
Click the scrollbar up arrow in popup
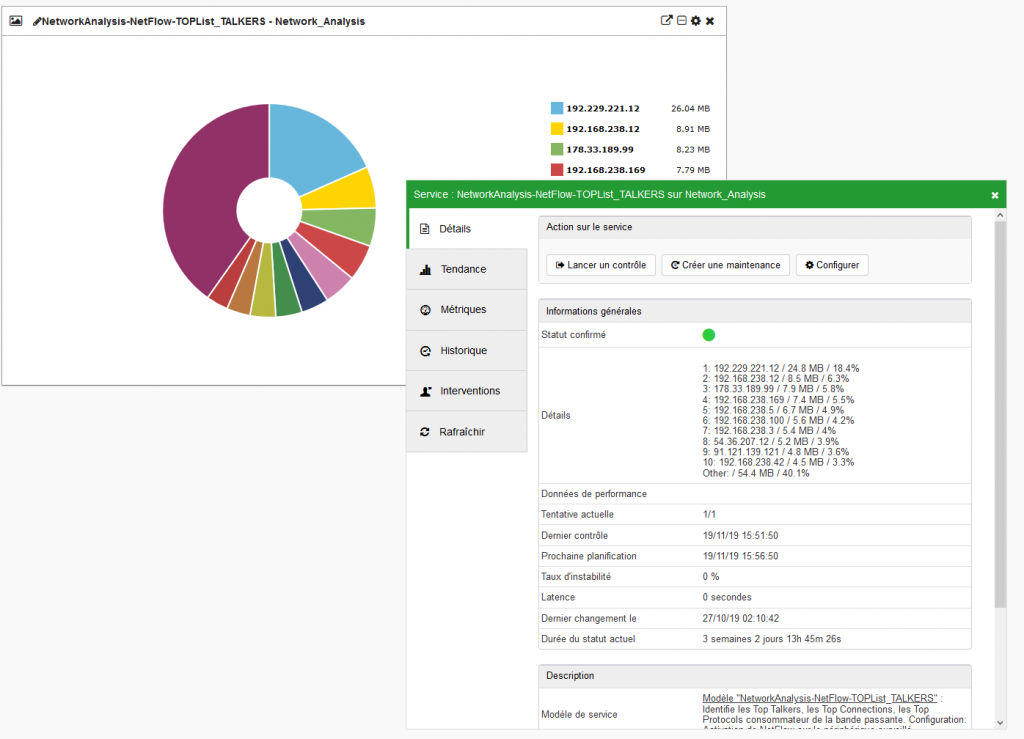[x=1000, y=215]
